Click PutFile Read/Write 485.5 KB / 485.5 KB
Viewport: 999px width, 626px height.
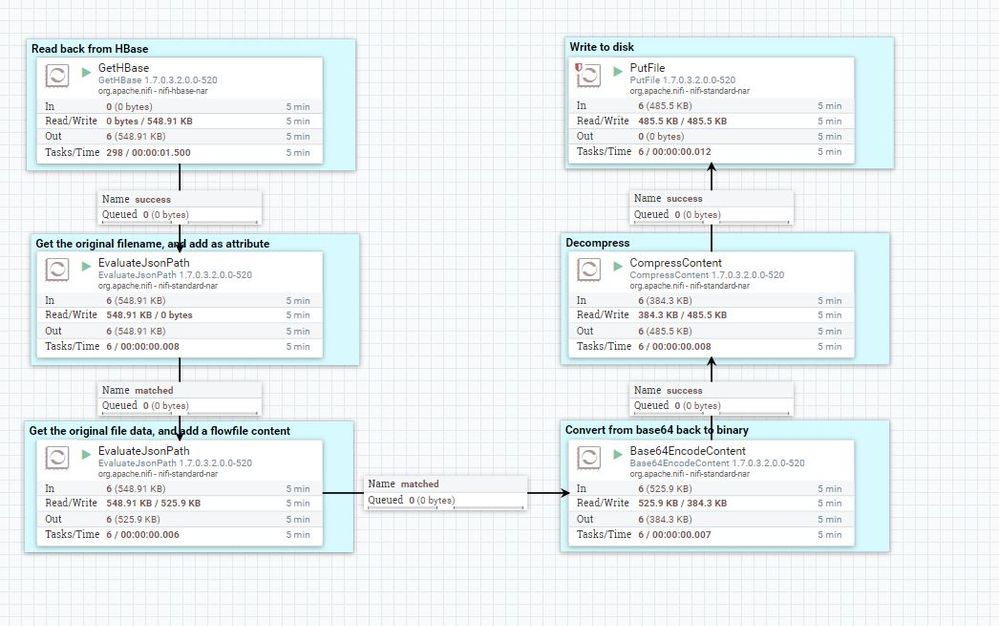682,120
